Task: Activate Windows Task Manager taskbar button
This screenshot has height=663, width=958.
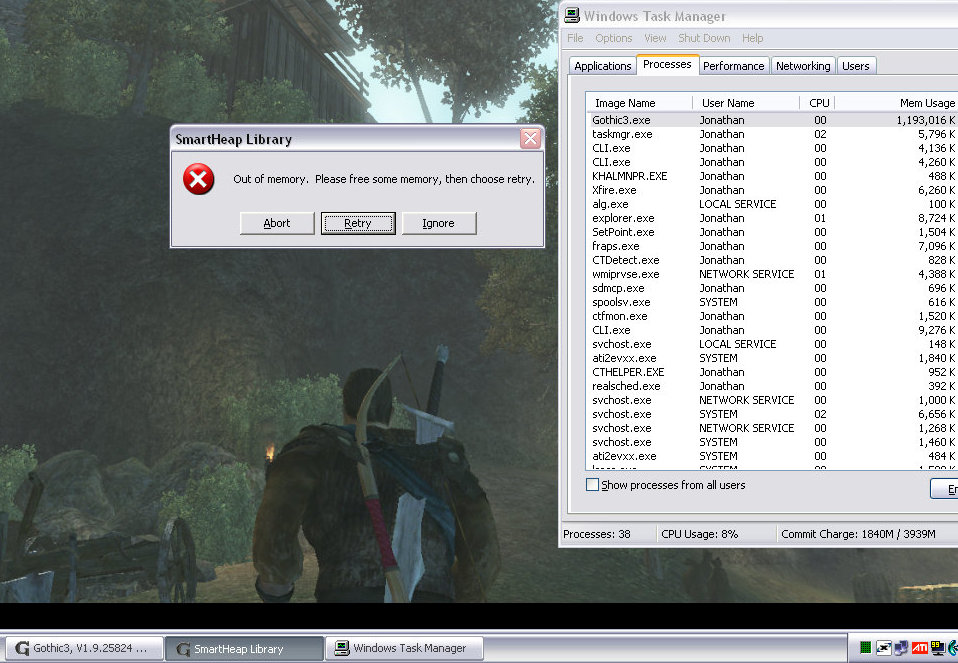Action: click(x=404, y=648)
